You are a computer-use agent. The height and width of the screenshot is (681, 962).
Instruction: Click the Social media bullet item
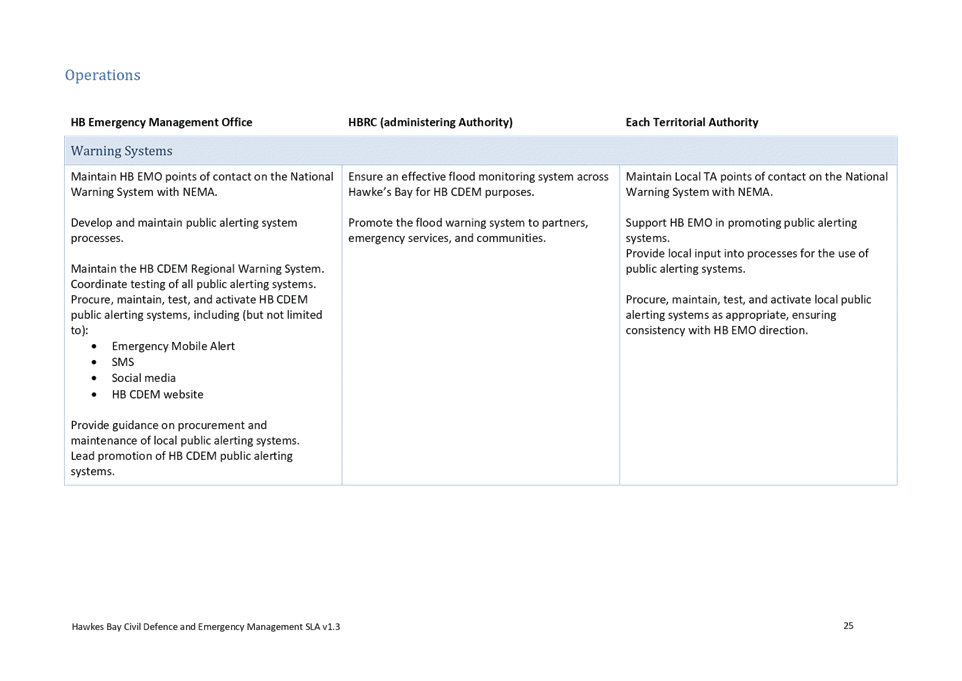click(144, 378)
